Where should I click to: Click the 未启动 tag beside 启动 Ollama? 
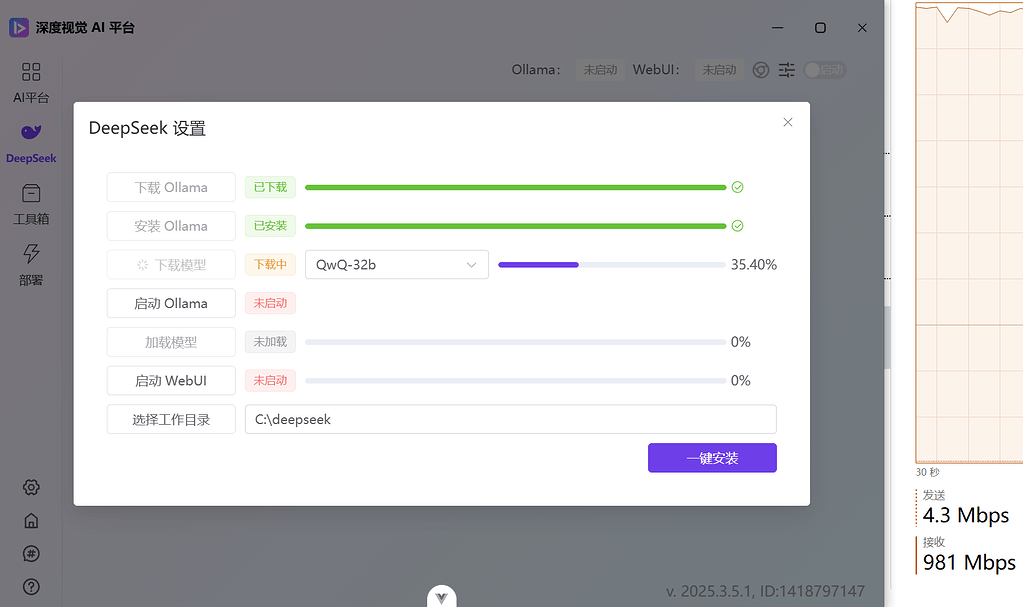pyautogui.click(x=270, y=303)
